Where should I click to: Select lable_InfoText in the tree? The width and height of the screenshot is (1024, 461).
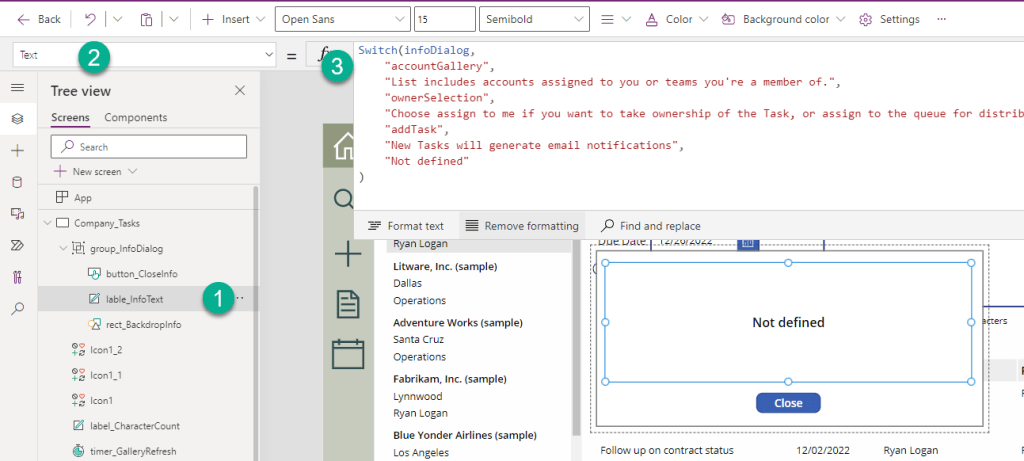pyautogui.click(x=134, y=299)
